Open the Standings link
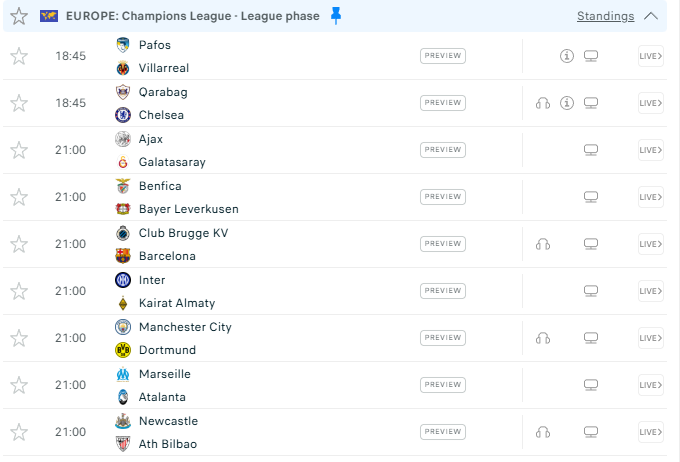Screen dimensions: 680x462 pos(605,16)
